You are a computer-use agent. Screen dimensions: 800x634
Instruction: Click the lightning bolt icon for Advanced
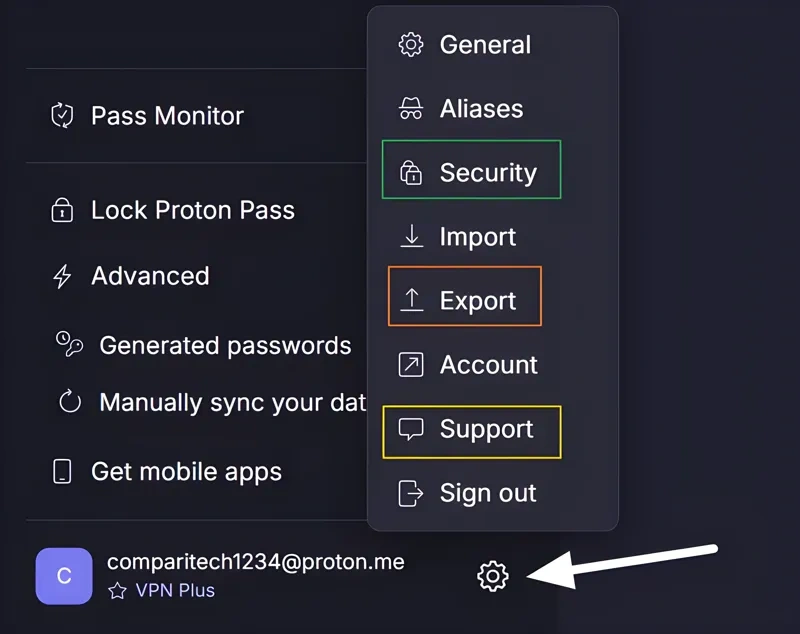(62, 276)
